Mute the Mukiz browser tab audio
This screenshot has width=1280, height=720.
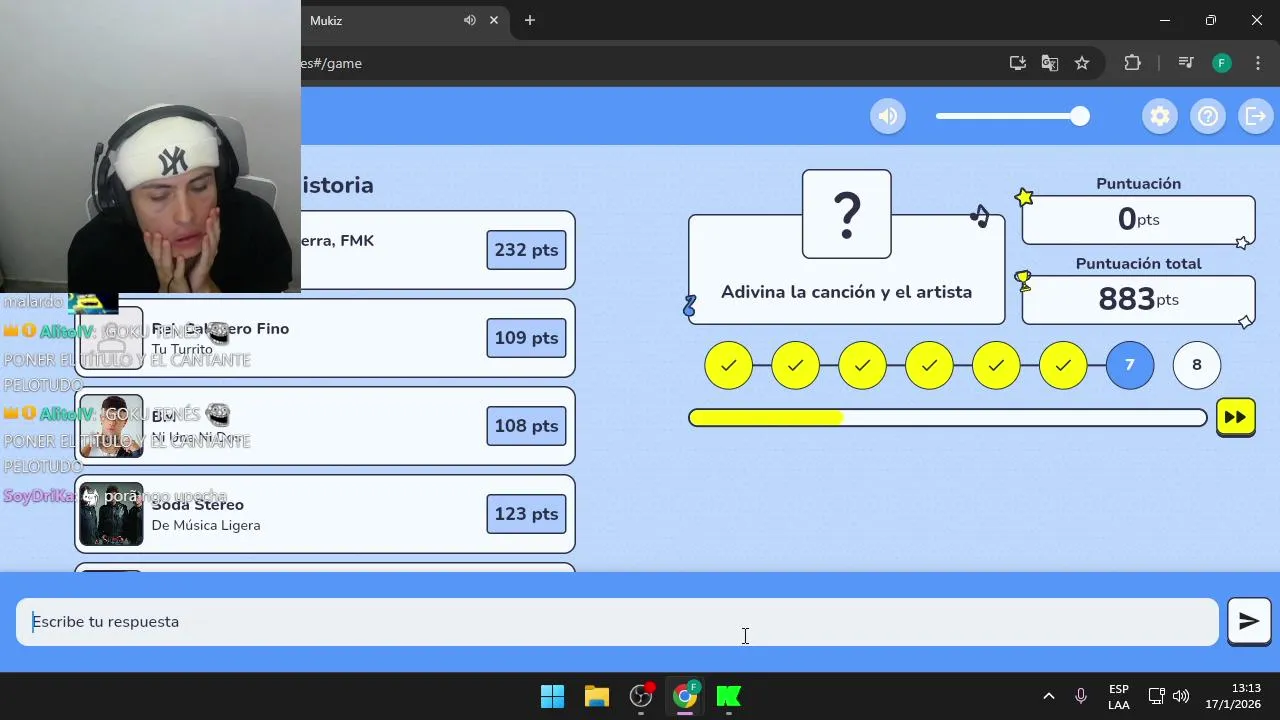469,20
